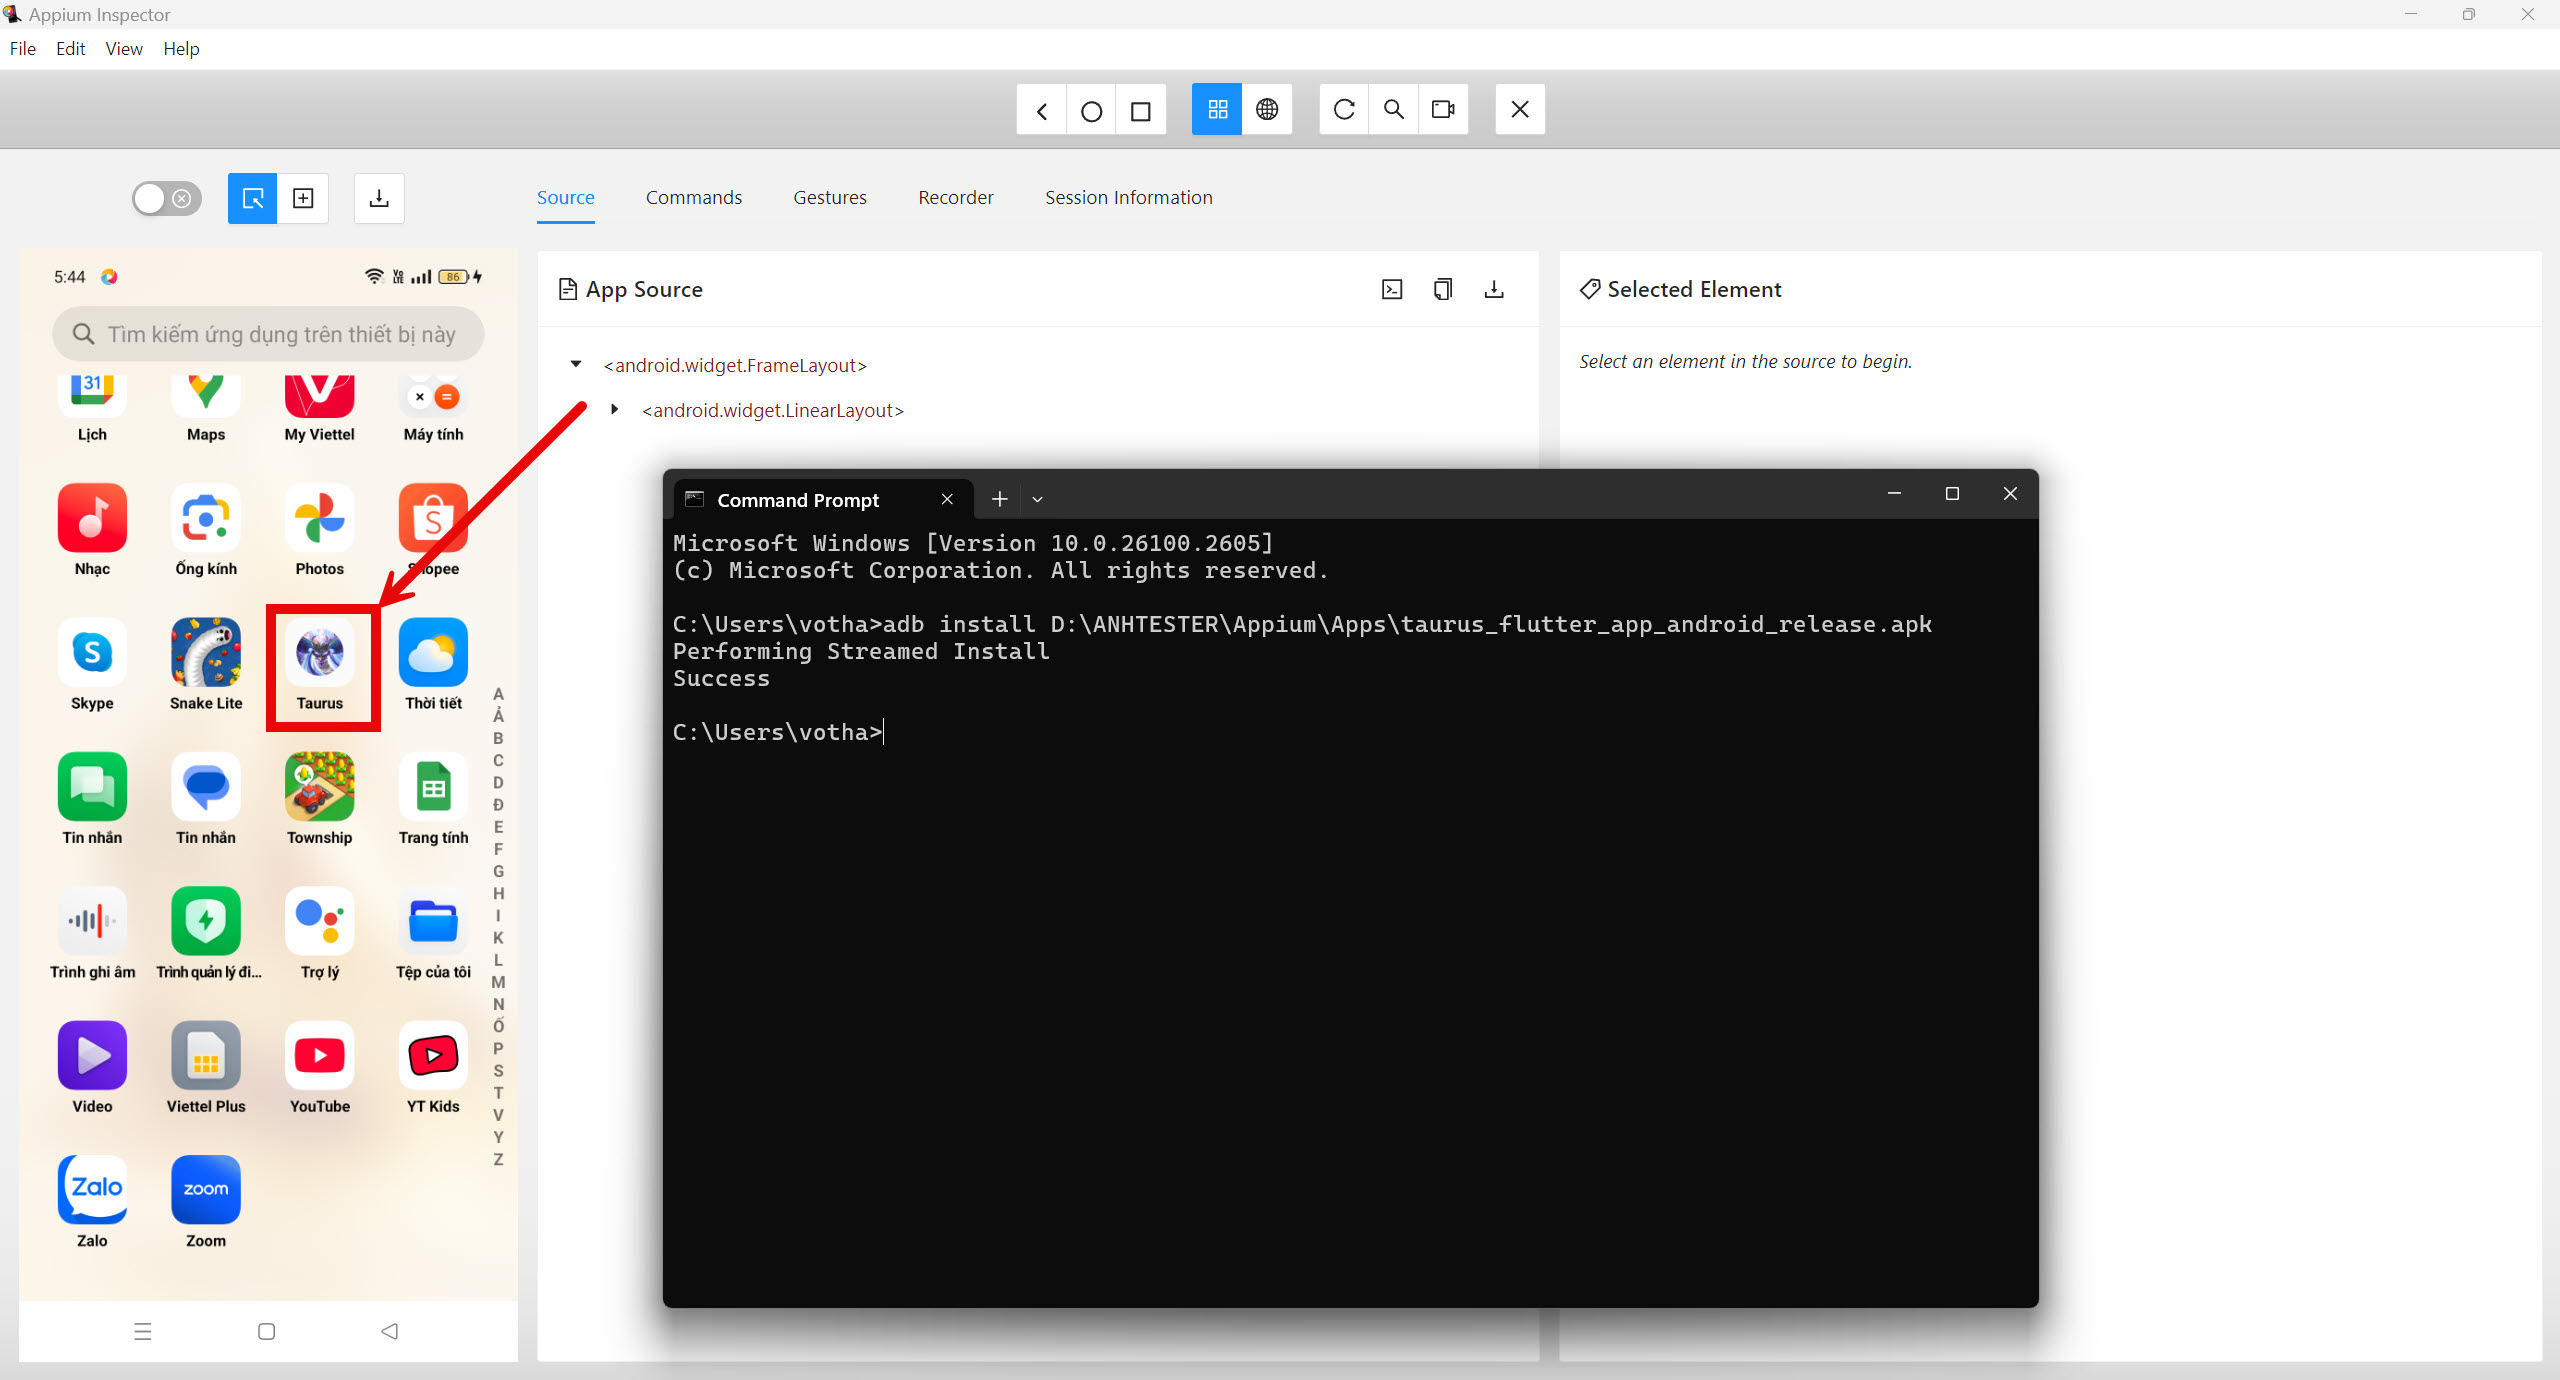Tap the YT Kids app icon
Viewport: 2560px width, 1380px height.
point(433,1056)
